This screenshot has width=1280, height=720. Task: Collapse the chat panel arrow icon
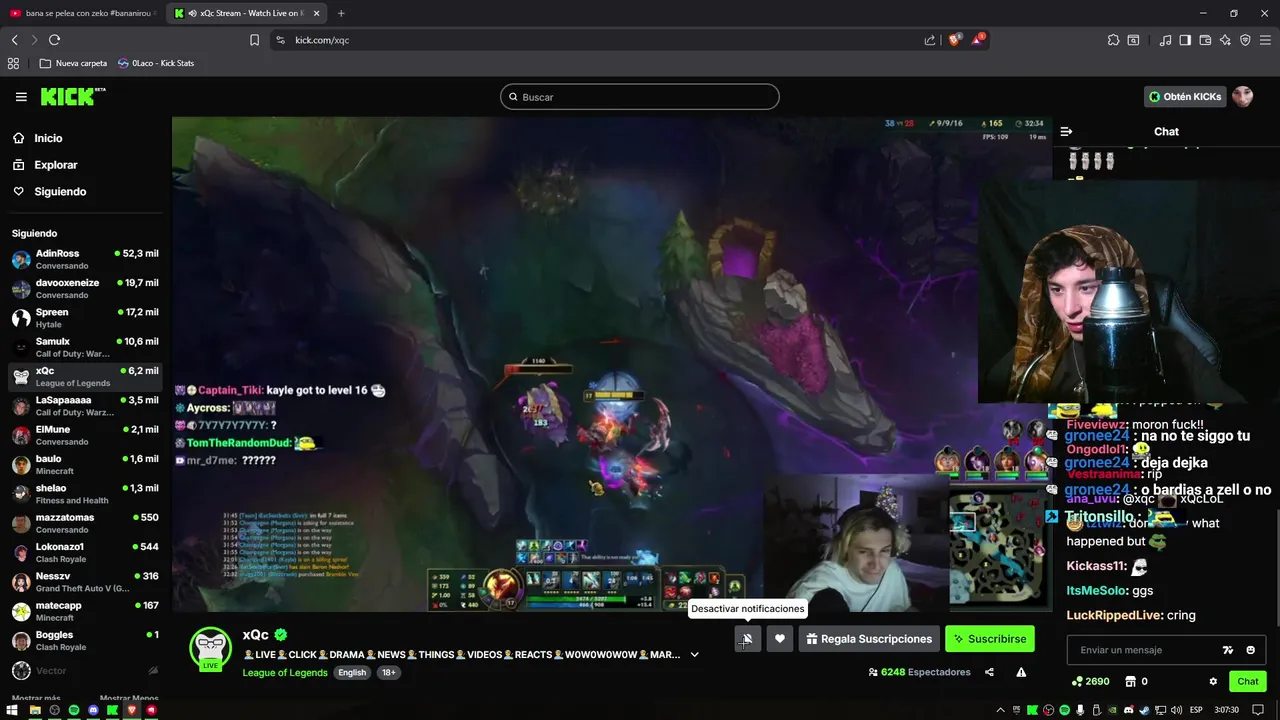1066,131
